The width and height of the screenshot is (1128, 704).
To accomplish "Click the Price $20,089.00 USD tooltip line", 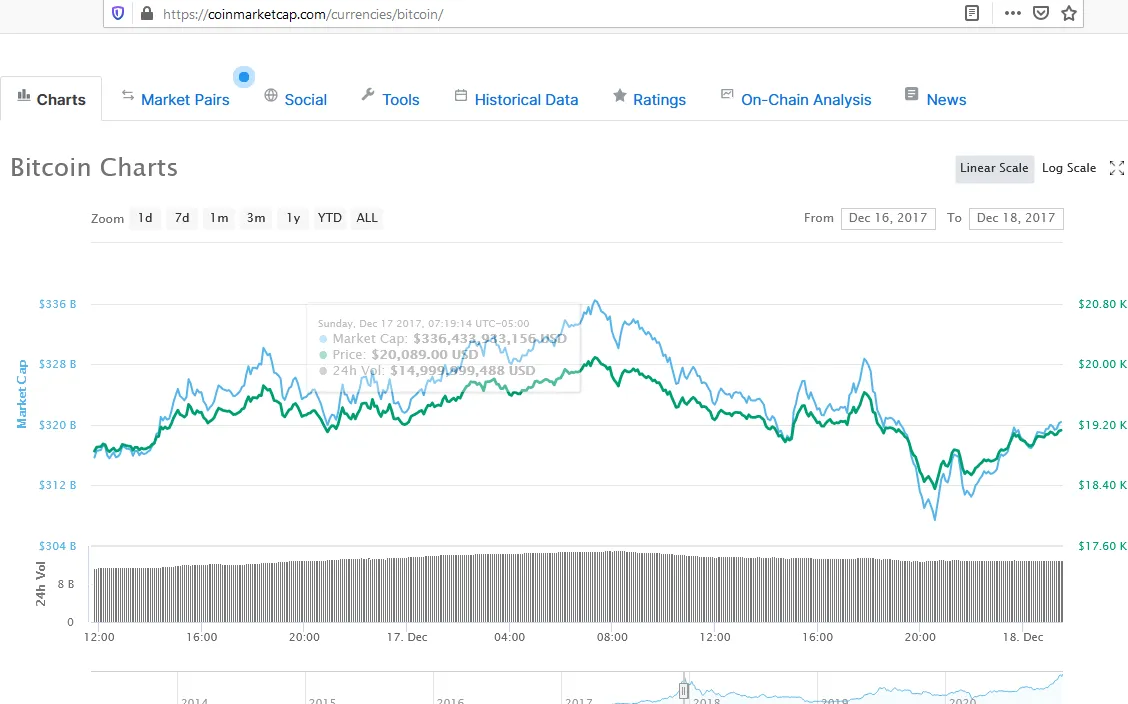I will [399, 355].
